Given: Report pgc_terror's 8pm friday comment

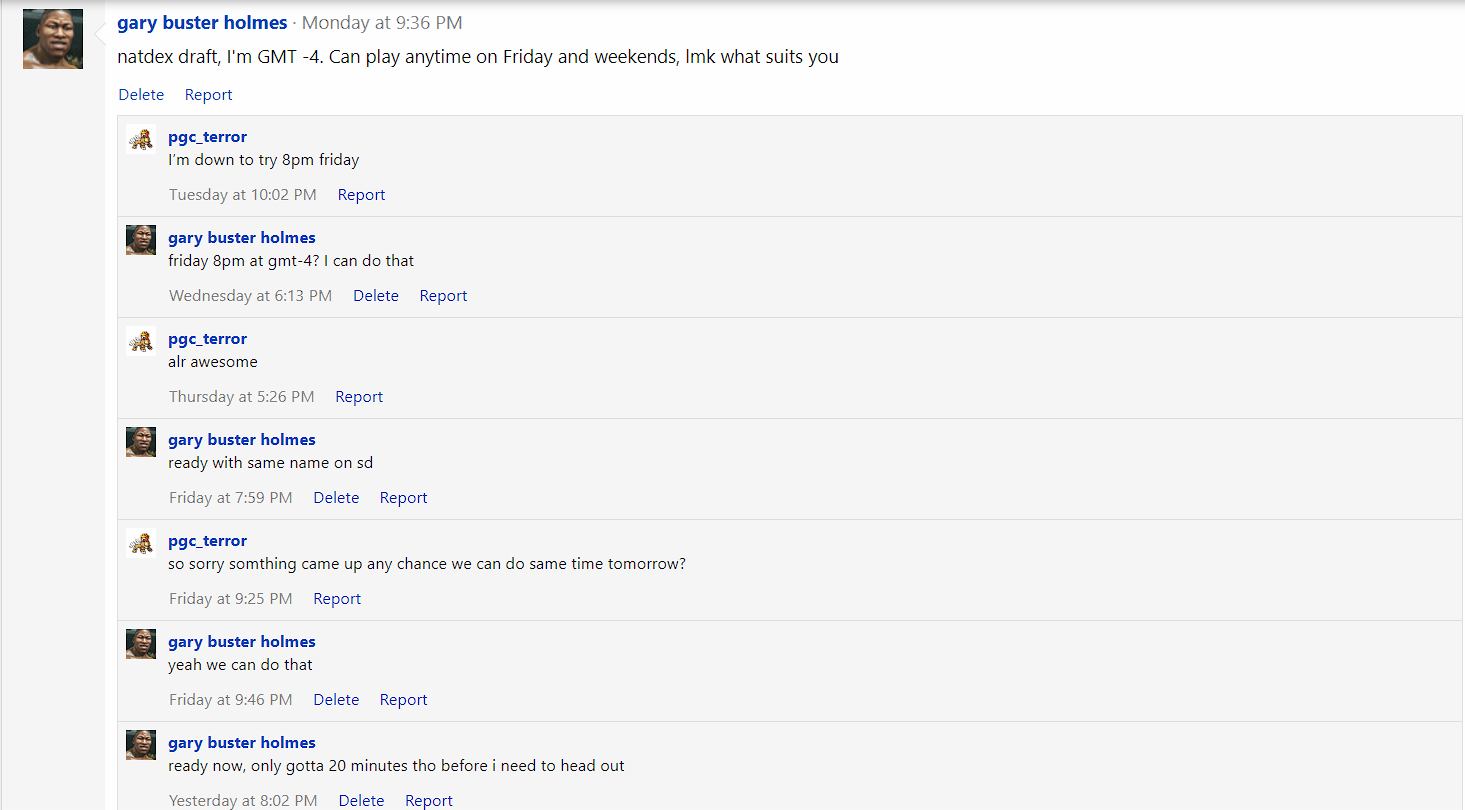Looking at the screenshot, I should click(x=361, y=194).
